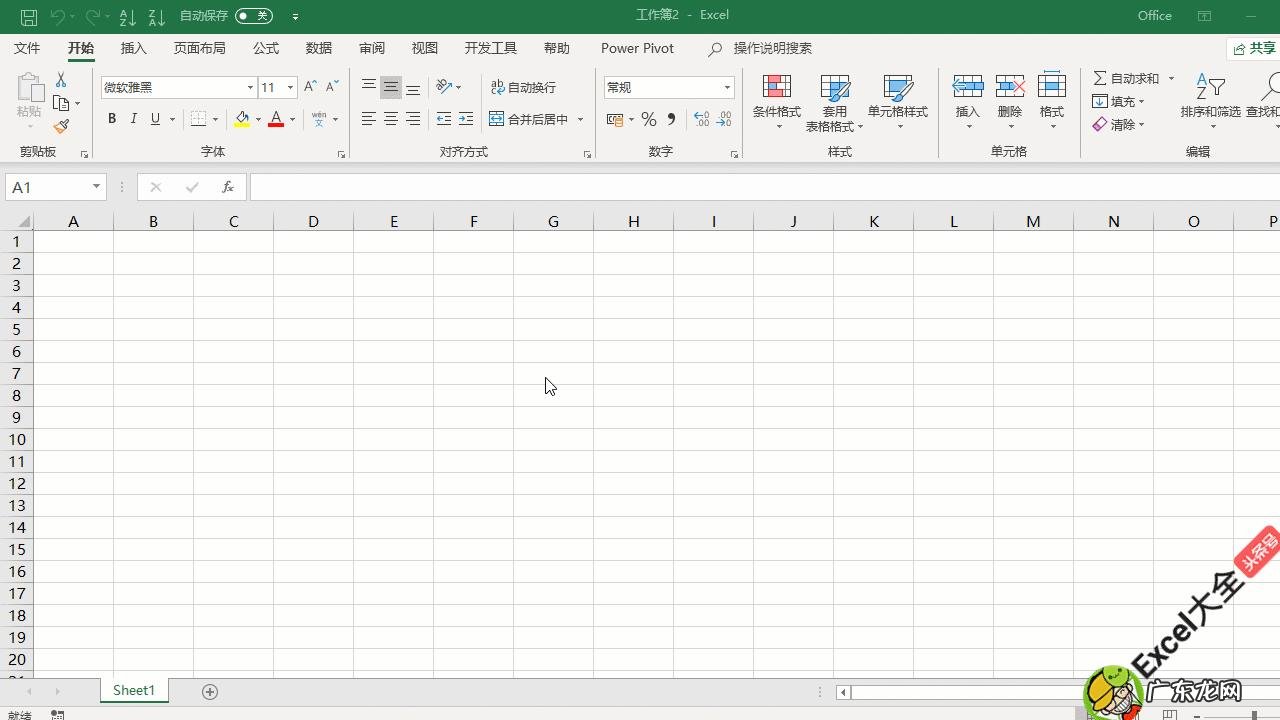Toggle Italic formatting
This screenshot has height=720, width=1280.
tap(134, 119)
